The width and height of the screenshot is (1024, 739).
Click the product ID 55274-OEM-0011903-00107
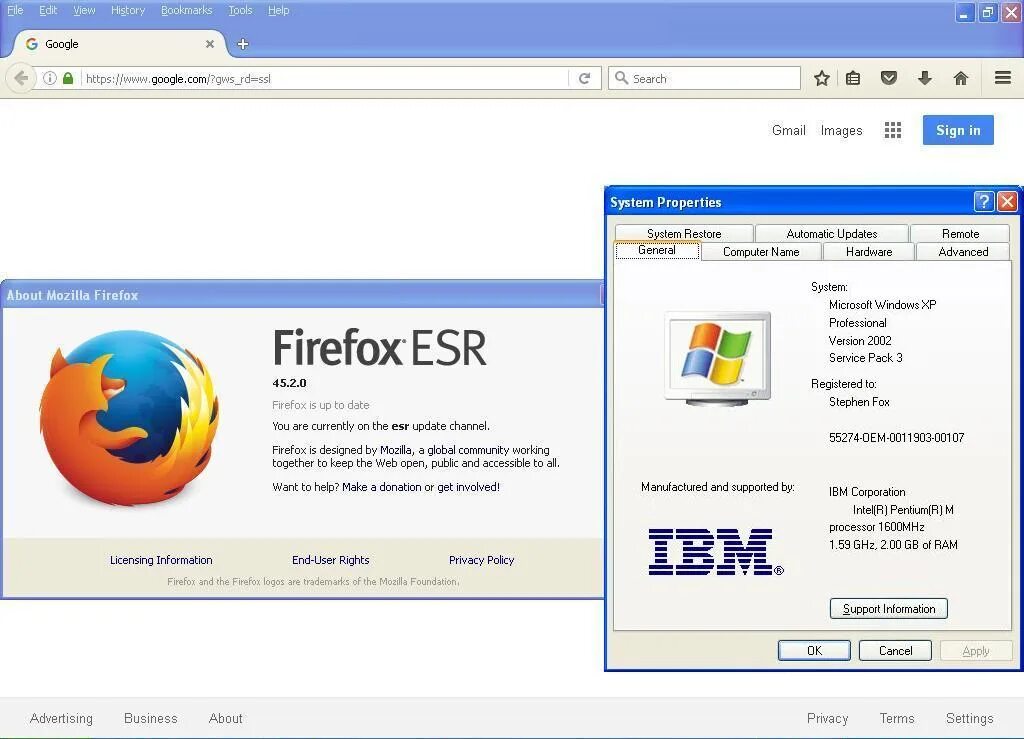click(x=896, y=437)
